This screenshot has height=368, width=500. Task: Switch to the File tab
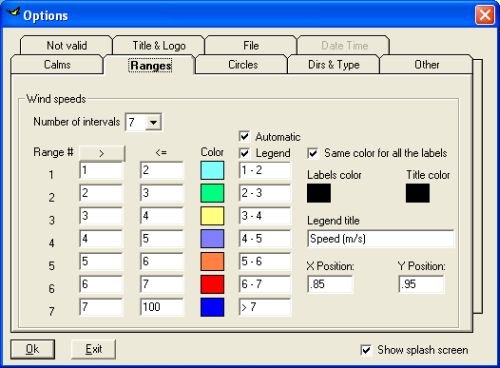click(x=251, y=45)
